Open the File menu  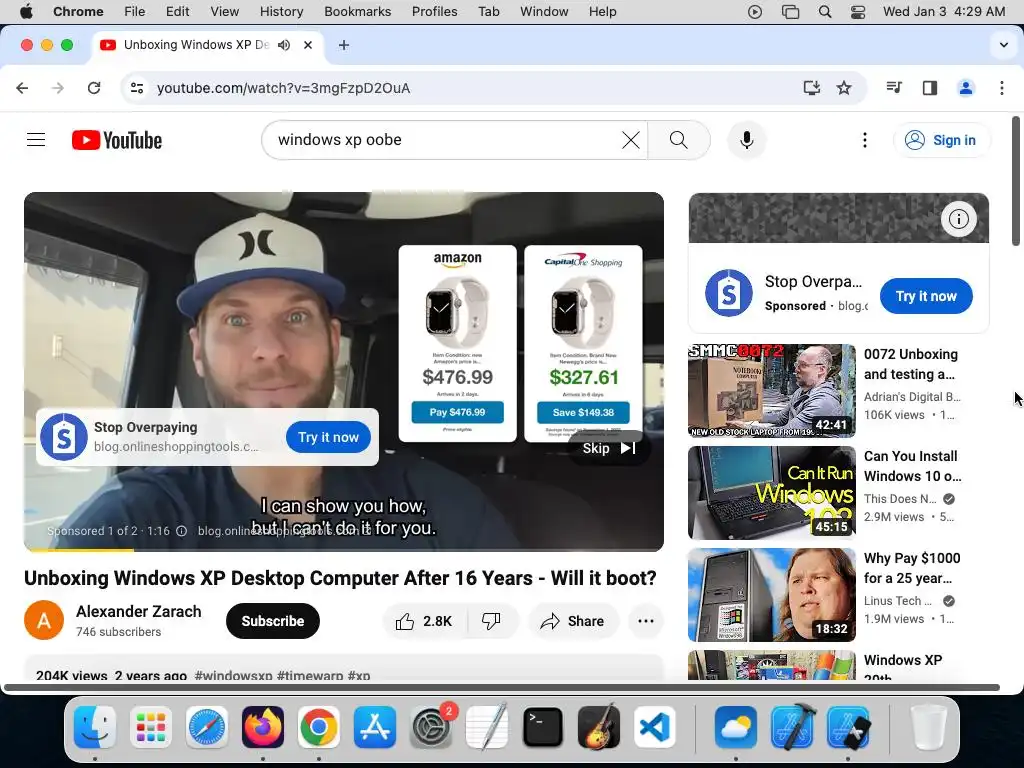tap(135, 12)
